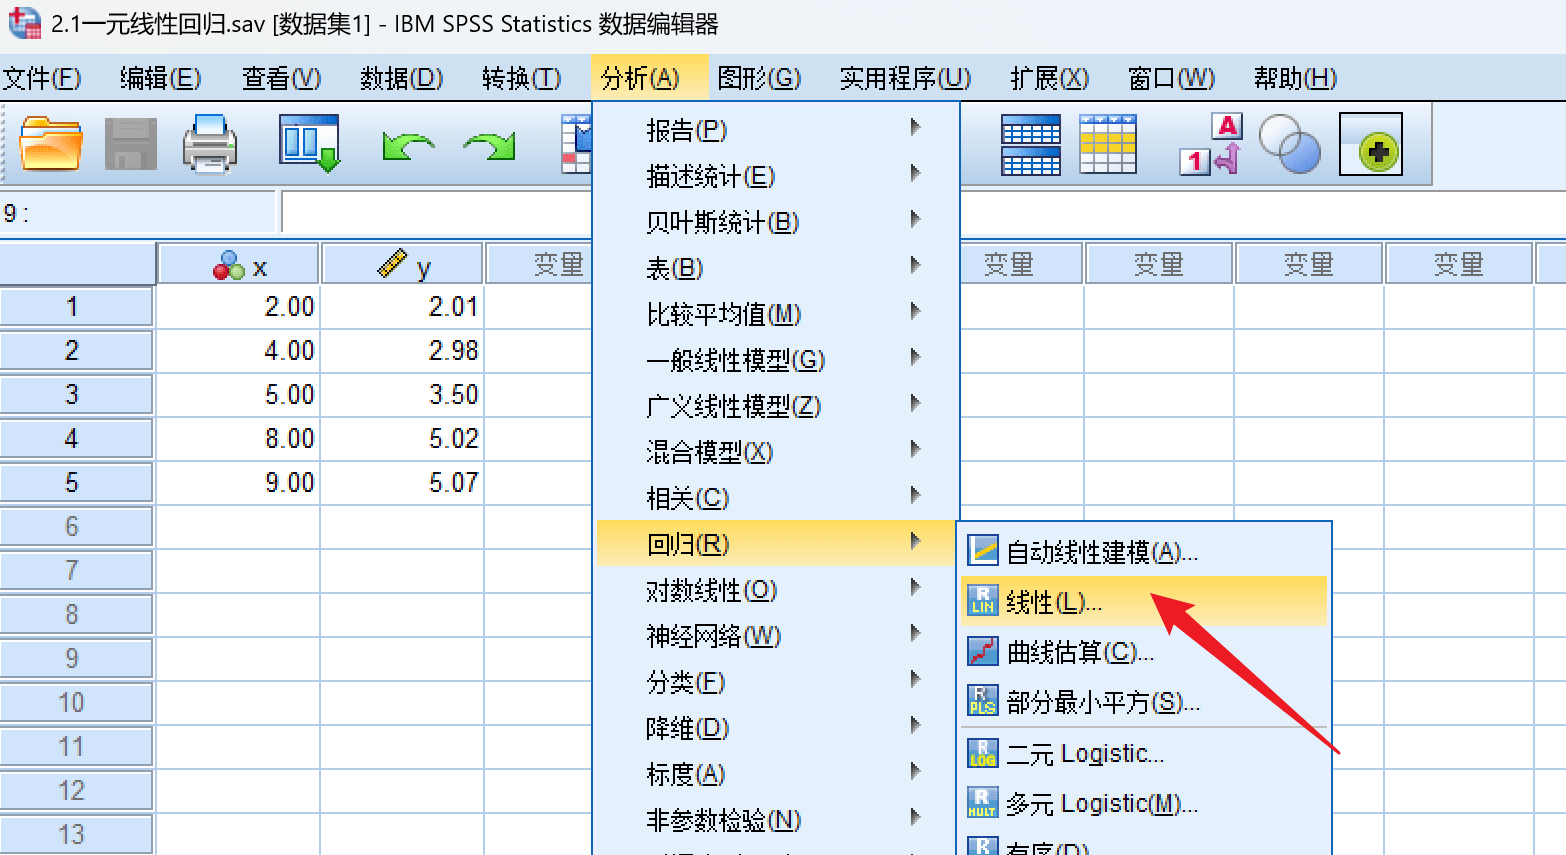Click the Redo green arrow icon
The image size is (1566, 855).
click(489, 146)
